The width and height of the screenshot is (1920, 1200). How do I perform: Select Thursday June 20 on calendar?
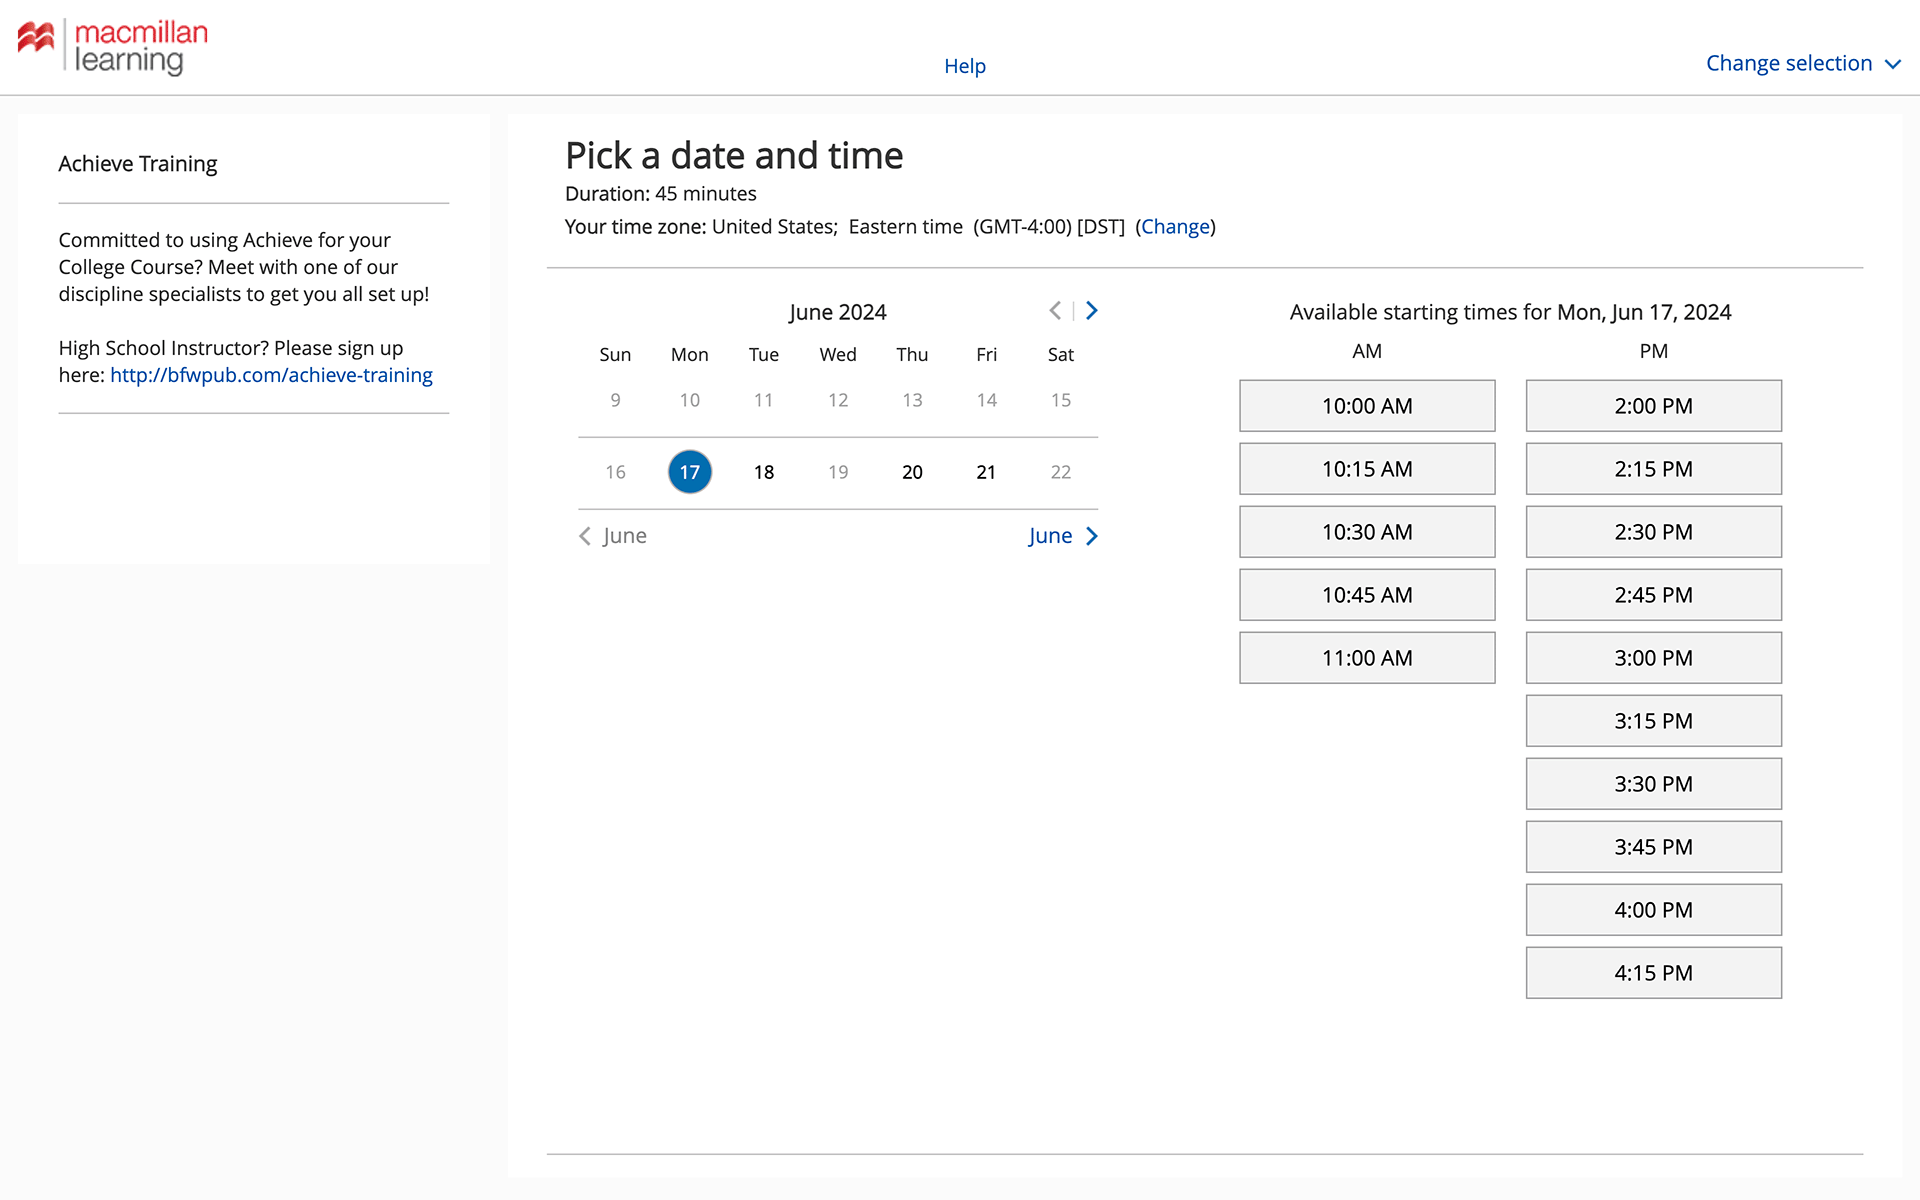click(910, 471)
